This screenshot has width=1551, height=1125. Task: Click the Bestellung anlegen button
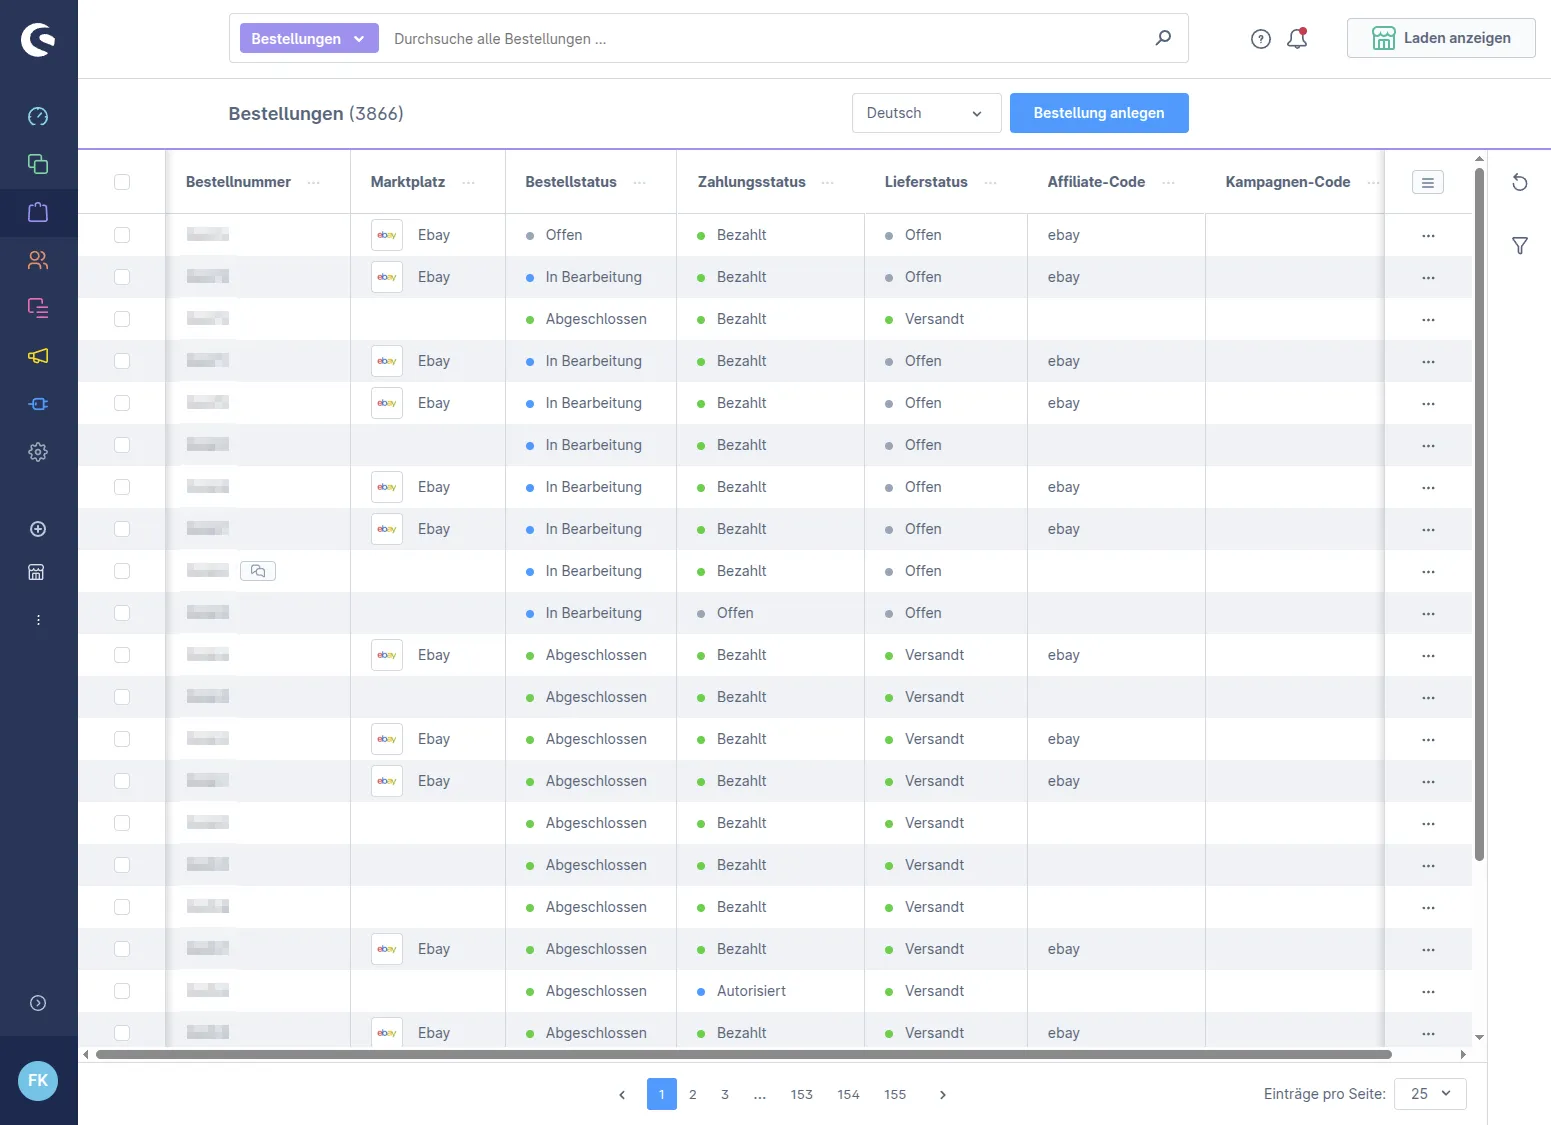pyautogui.click(x=1099, y=113)
